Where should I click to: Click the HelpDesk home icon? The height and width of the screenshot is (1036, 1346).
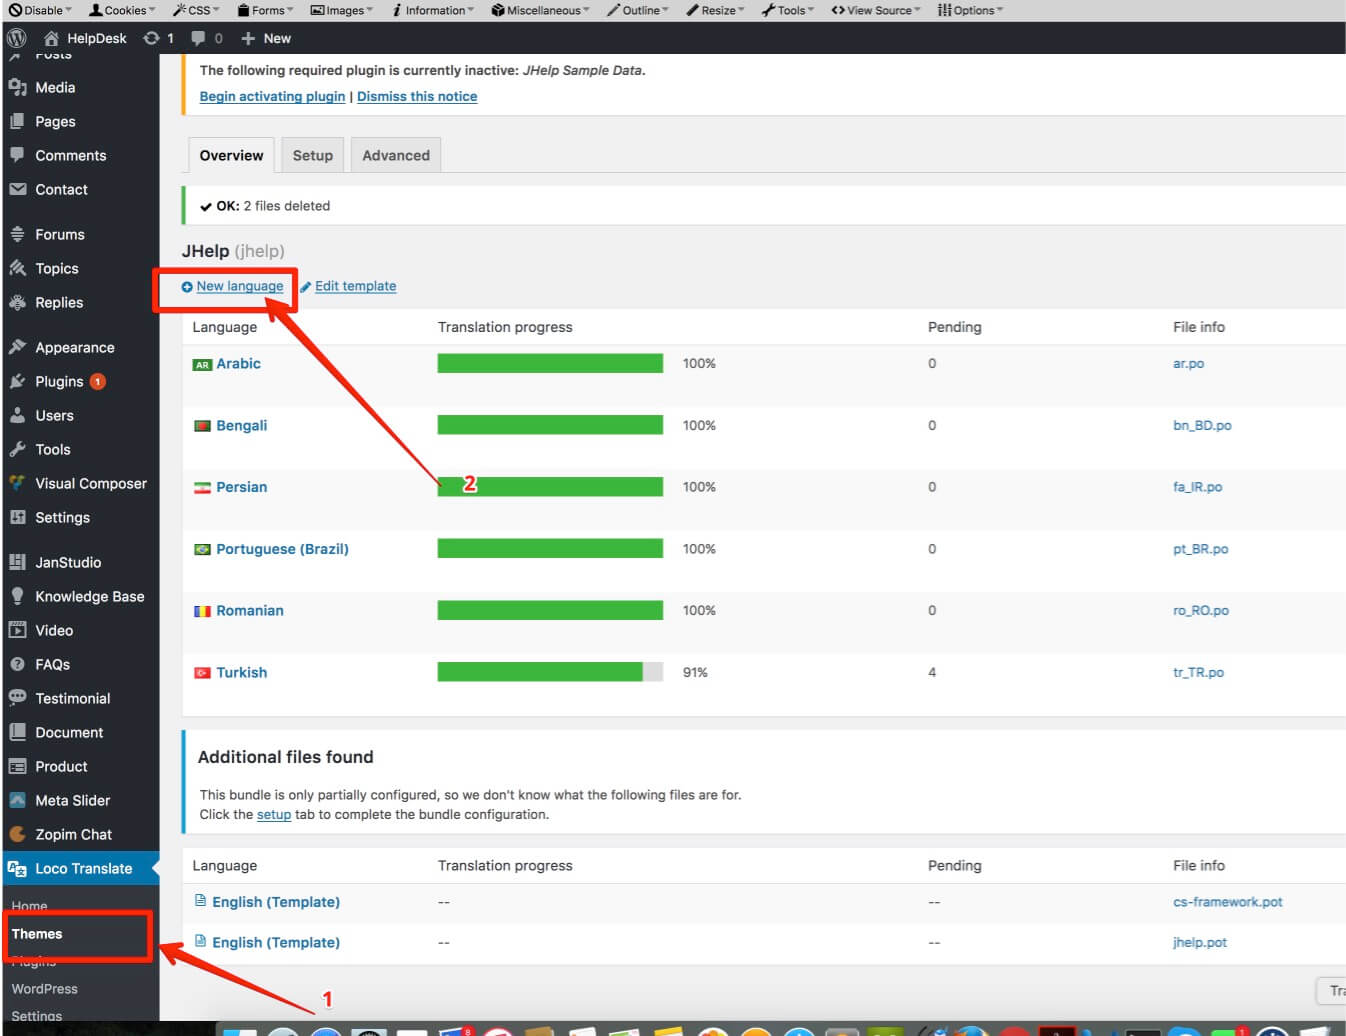click(x=51, y=38)
